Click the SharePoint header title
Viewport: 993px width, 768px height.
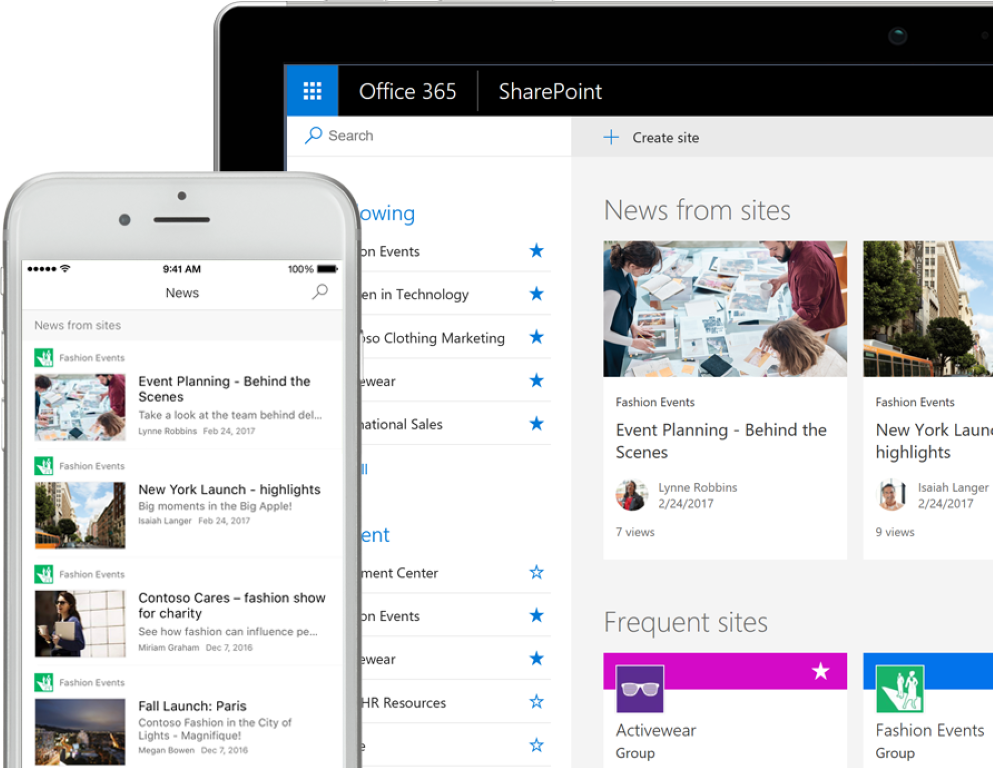[550, 92]
